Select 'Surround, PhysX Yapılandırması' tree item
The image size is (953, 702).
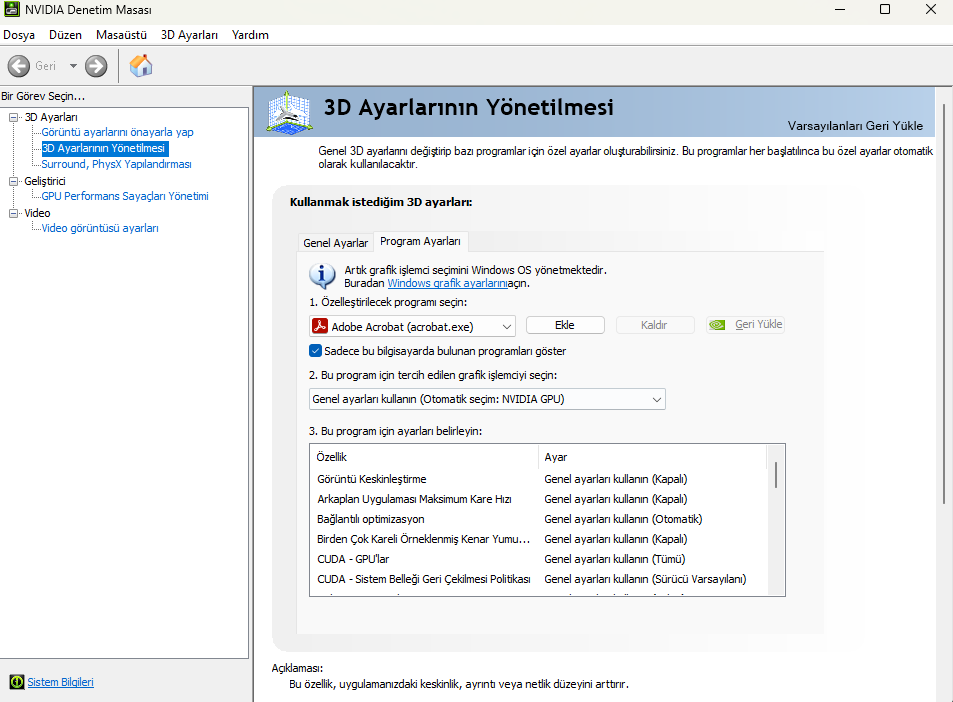[x=116, y=164]
